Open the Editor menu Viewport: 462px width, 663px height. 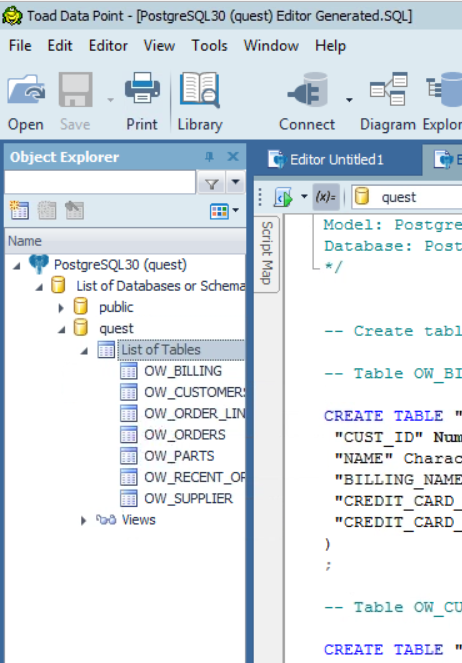[x=108, y=46]
